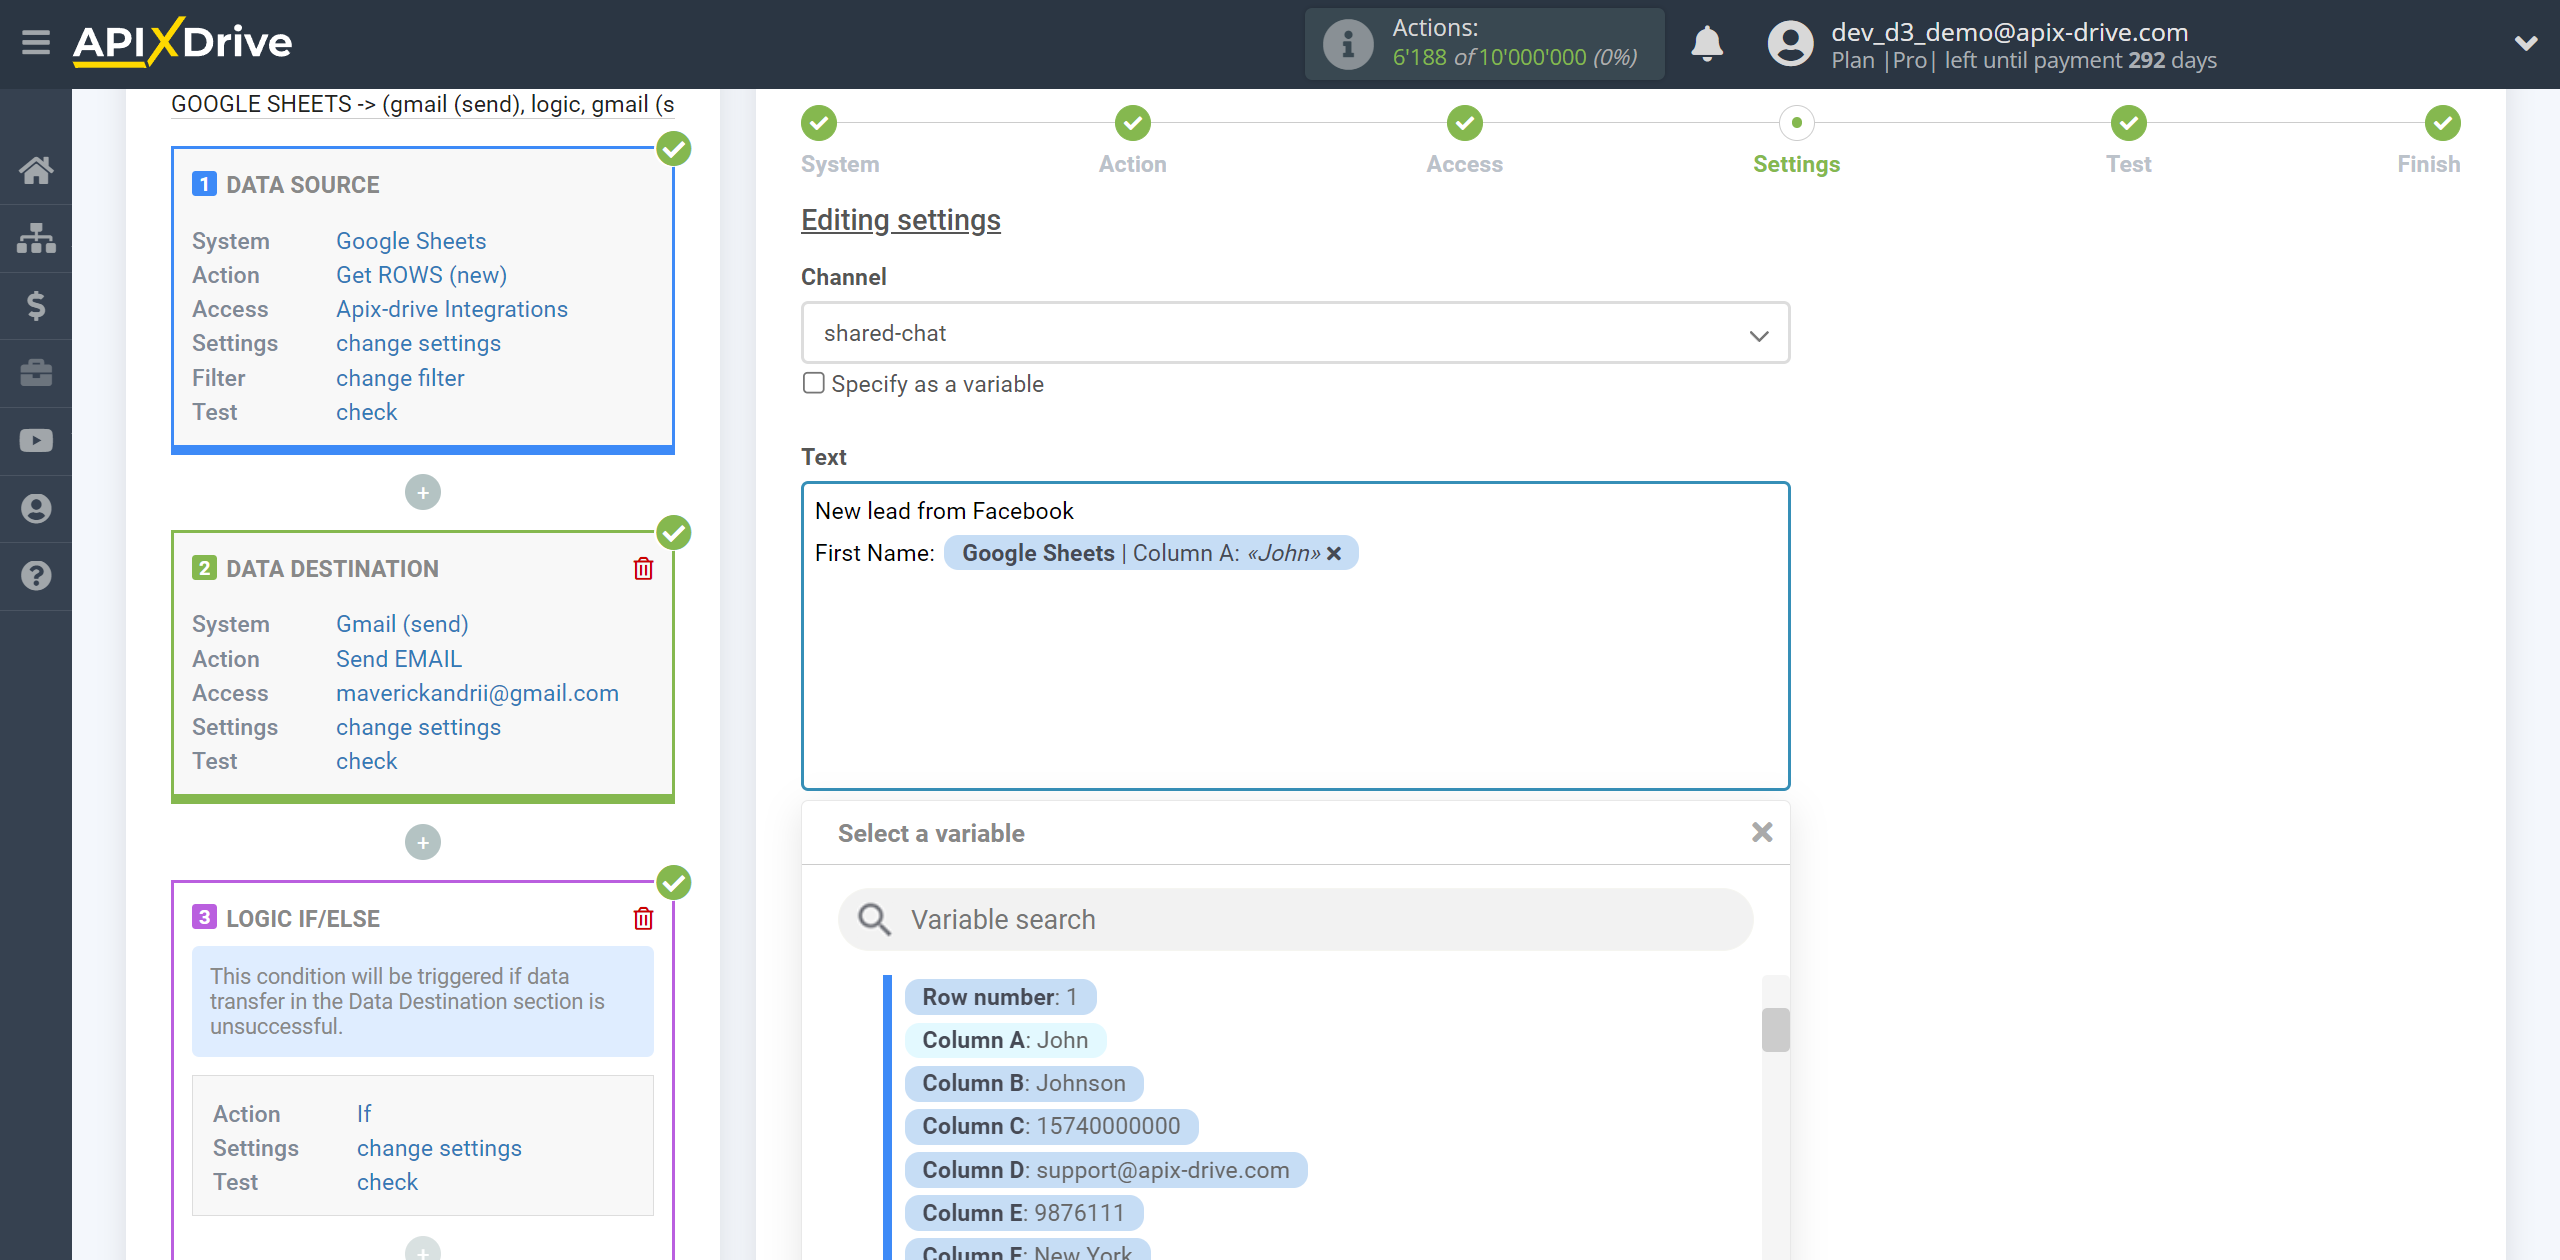Click change settings in Logic block
This screenshot has width=2560, height=1260.
439,1148
